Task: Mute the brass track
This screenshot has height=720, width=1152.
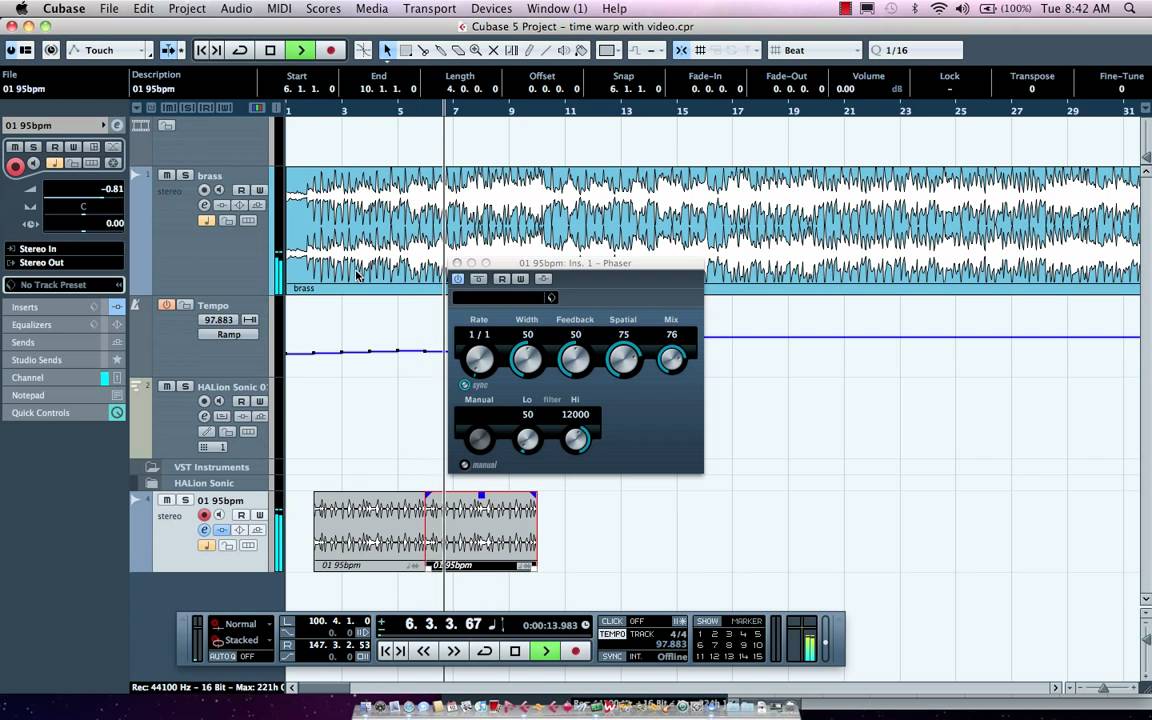Action: tap(167, 175)
